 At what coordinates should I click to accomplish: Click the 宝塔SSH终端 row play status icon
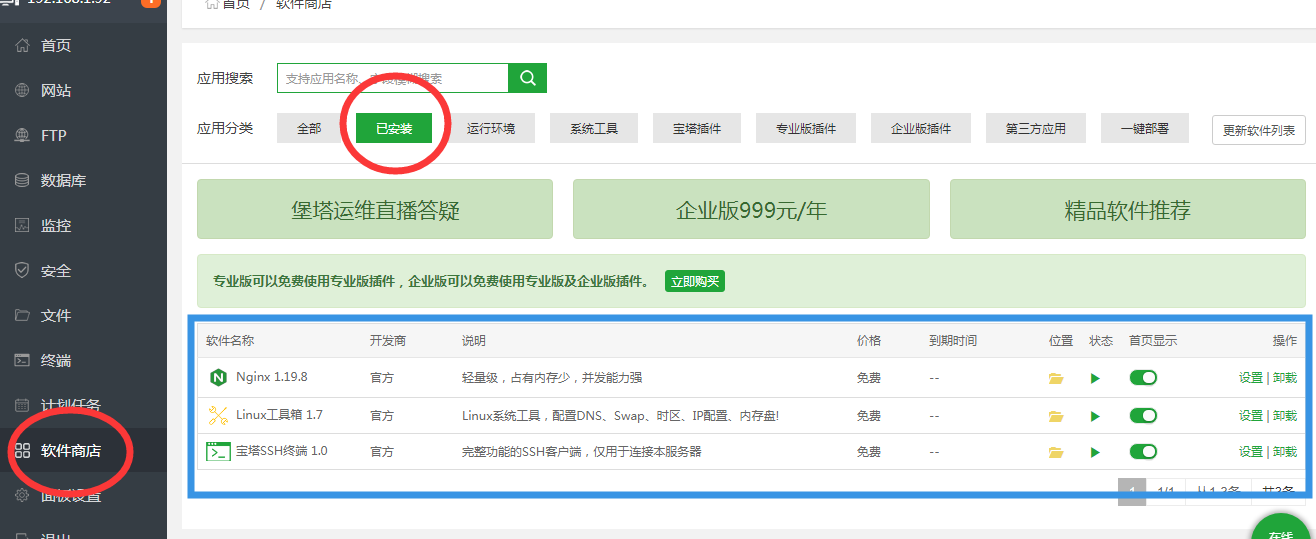[1096, 452]
